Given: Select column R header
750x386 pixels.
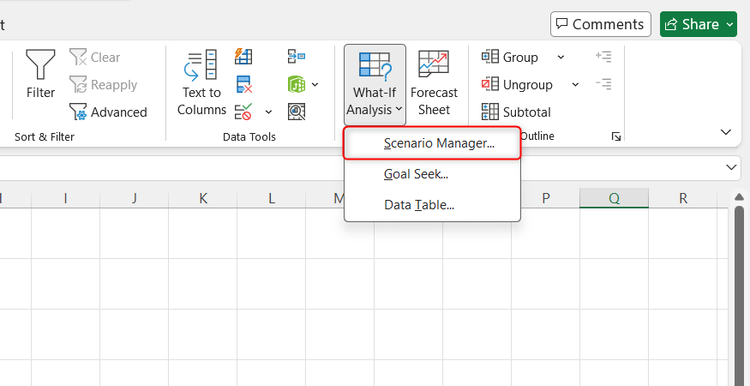Looking at the screenshot, I should 683,198.
